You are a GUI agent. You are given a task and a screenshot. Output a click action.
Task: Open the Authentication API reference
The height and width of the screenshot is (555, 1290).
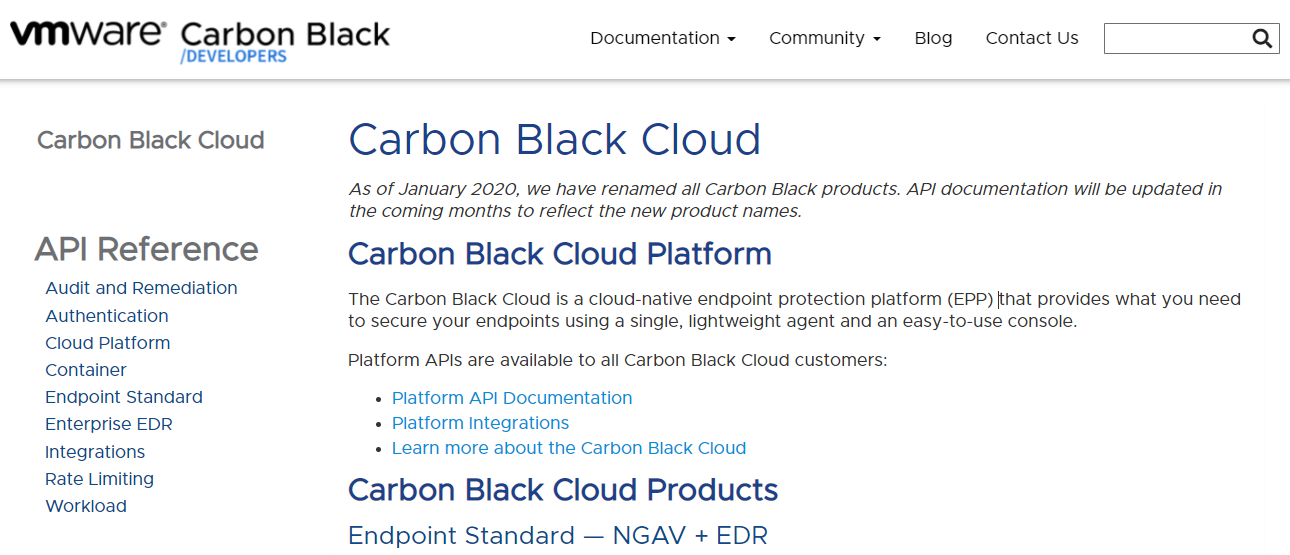107,316
